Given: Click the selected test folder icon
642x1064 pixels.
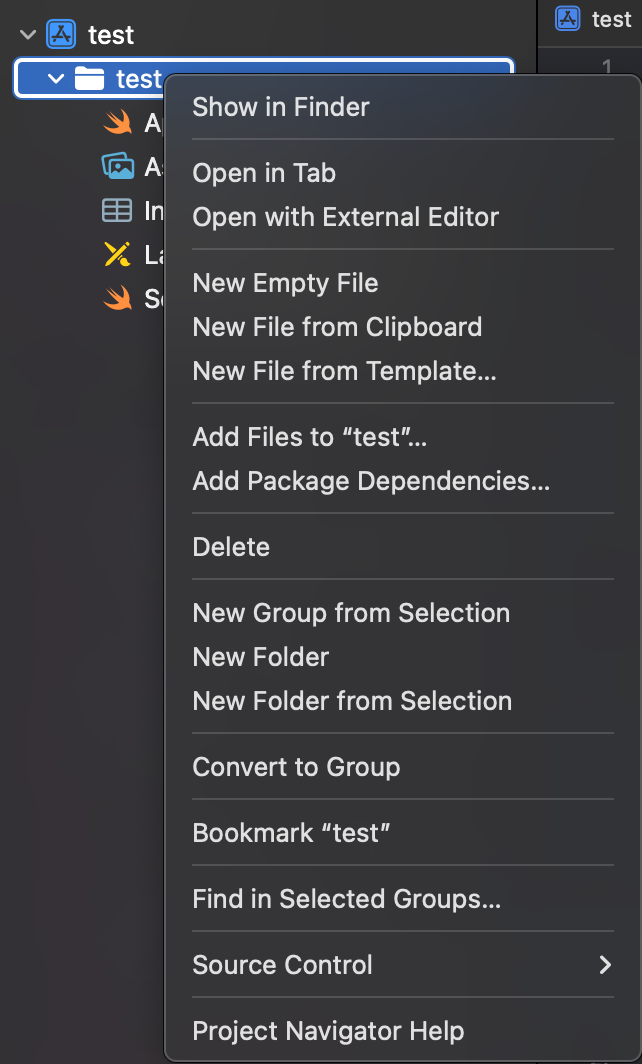Looking at the screenshot, I should 90,79.
